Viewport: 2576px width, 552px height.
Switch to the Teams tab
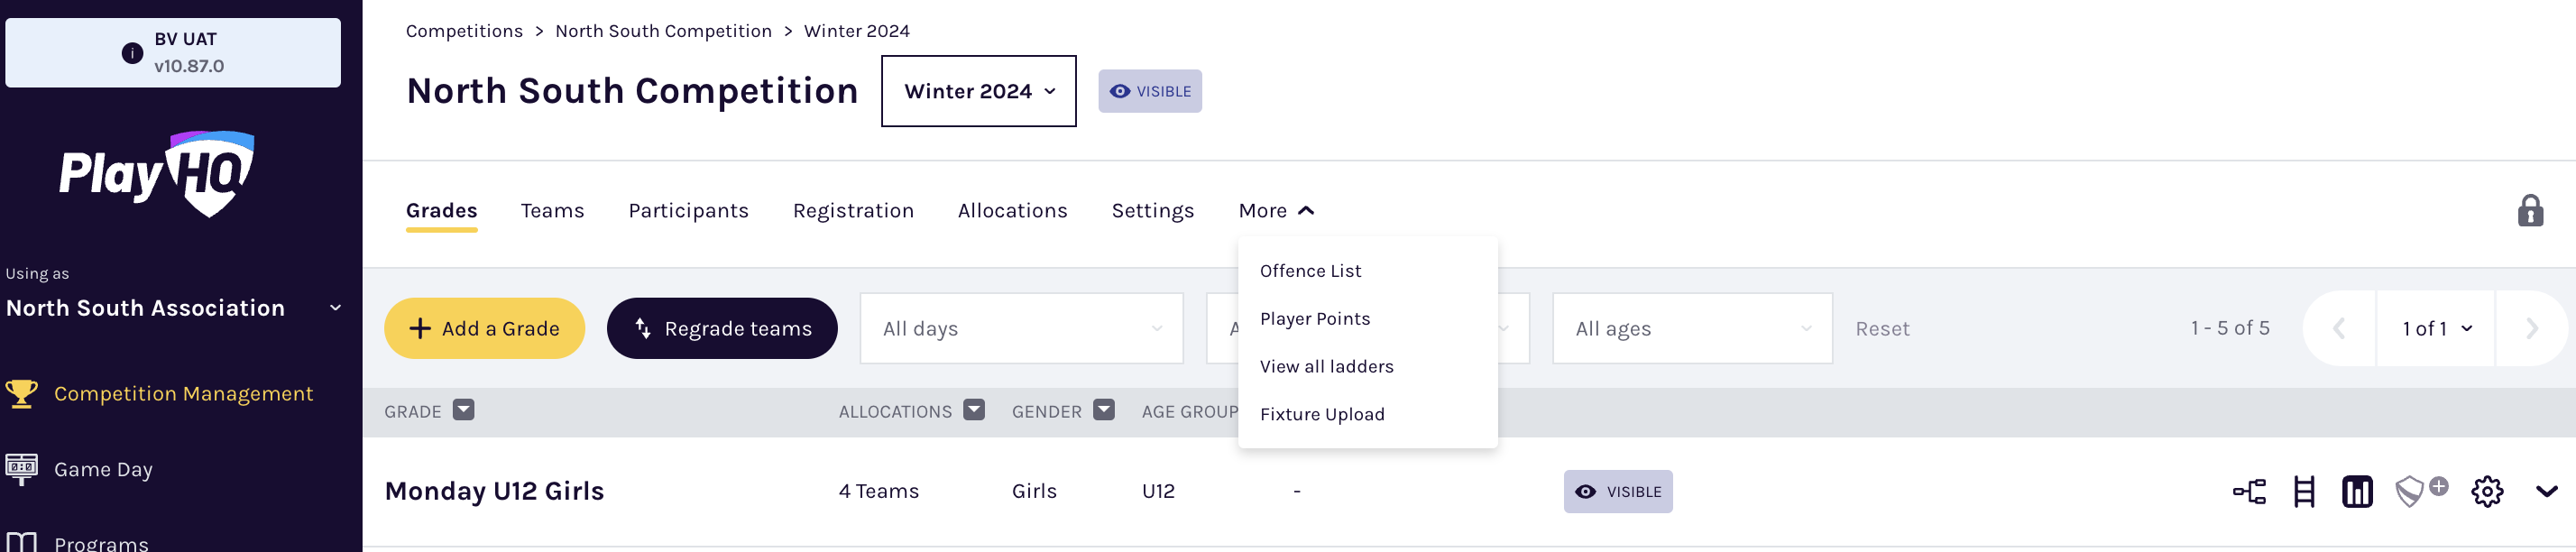552,211
